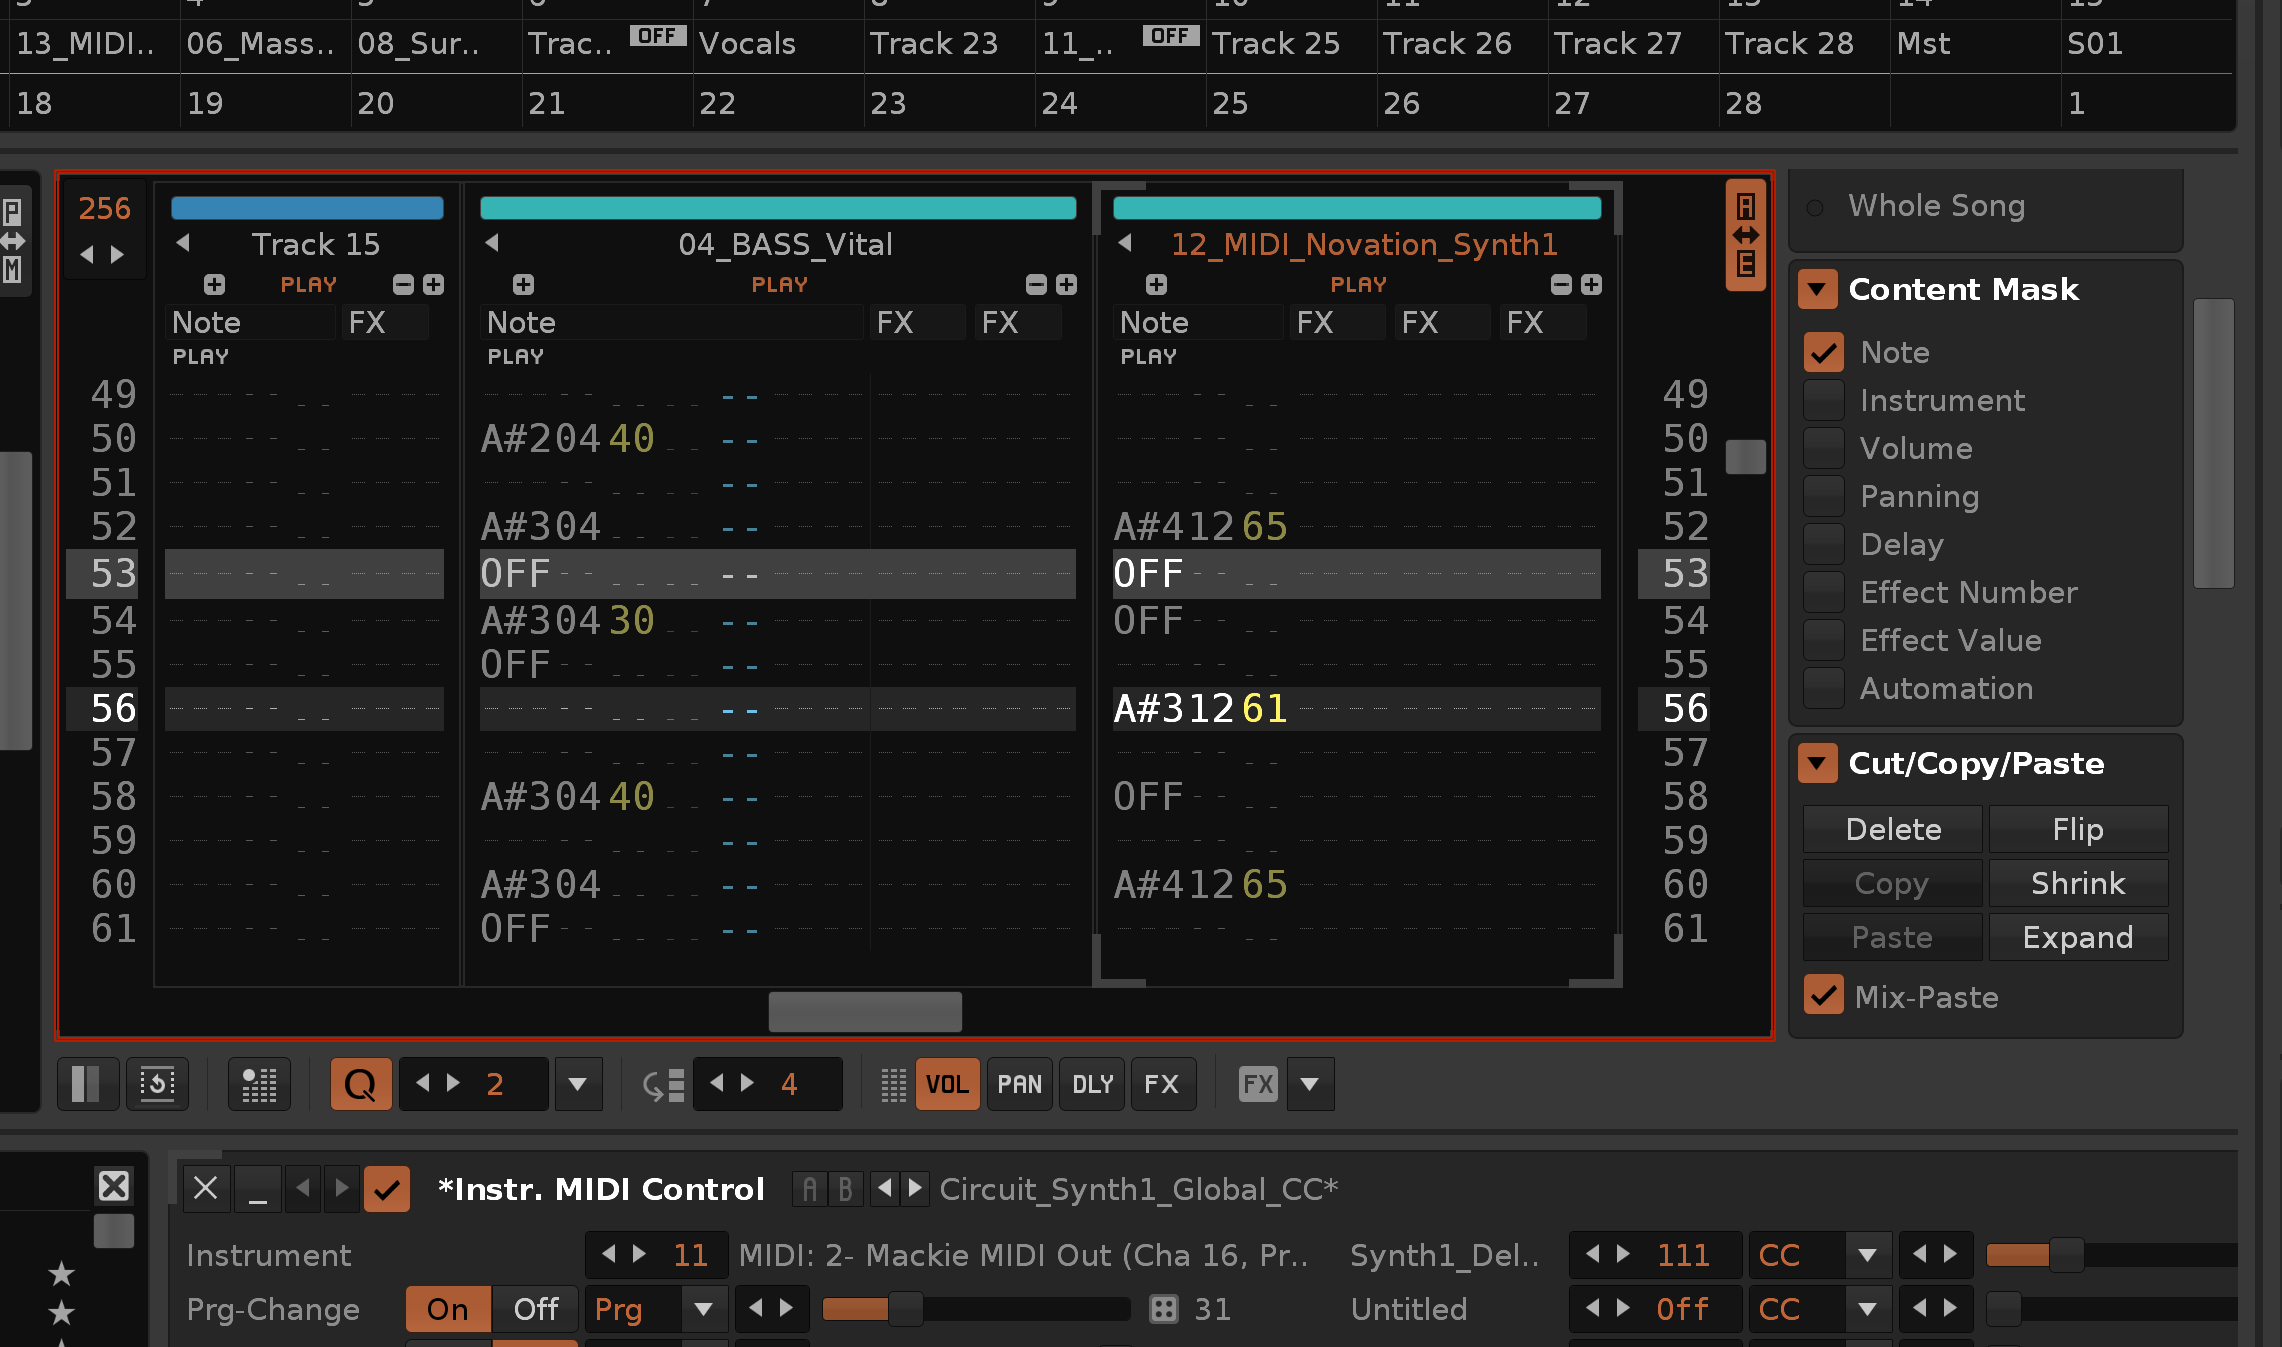Screen dimensions: 2282x1347
Task: Click the Expand button
Action: tap(2078, 937)
